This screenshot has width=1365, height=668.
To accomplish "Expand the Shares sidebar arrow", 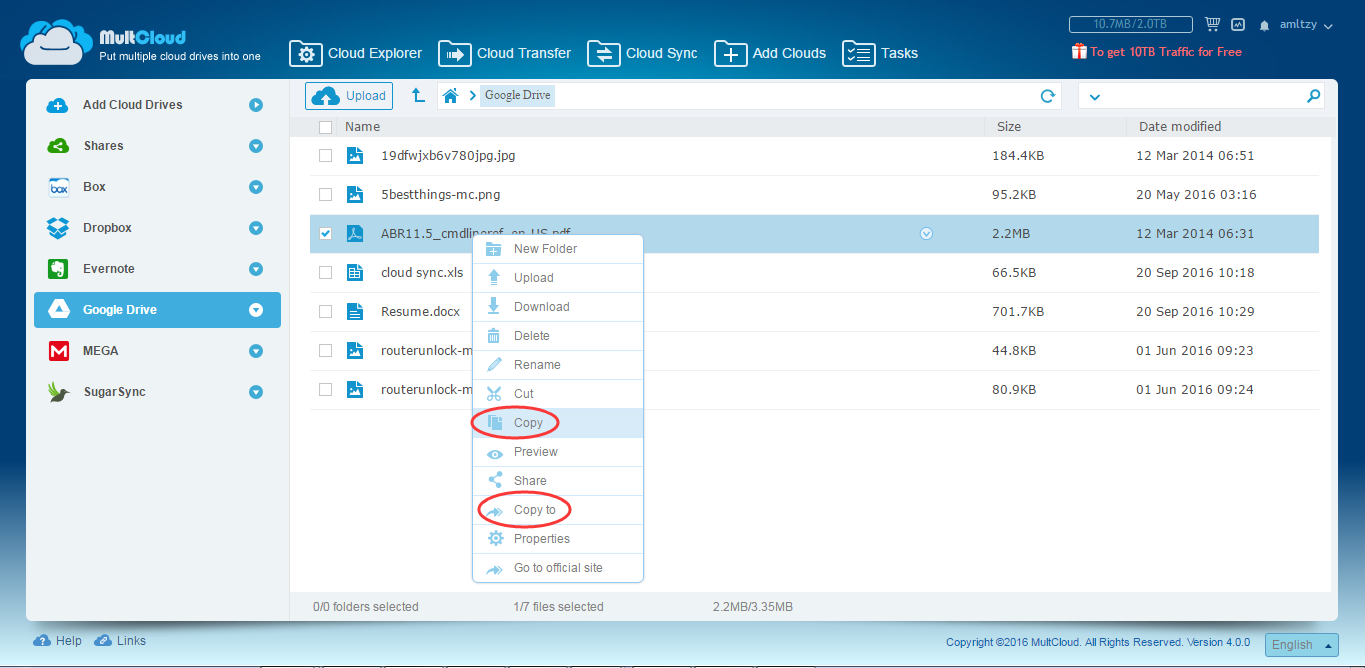I will pos(256,146).
